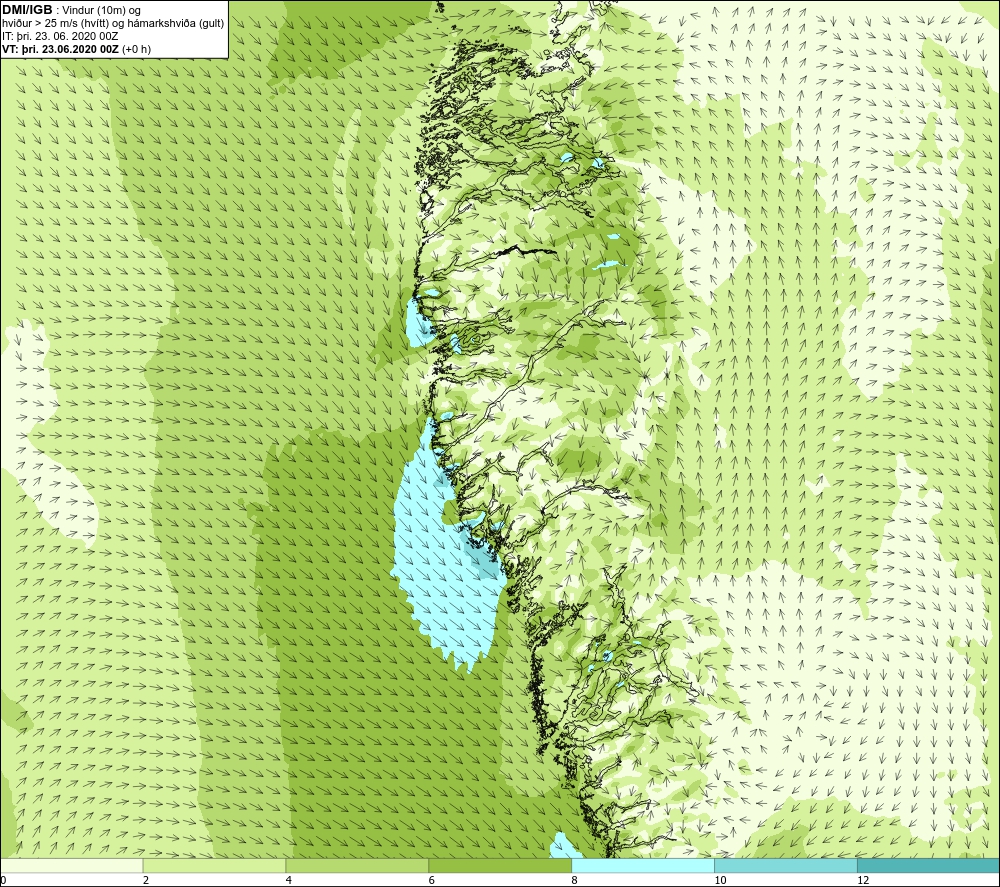Viewport: 1000px width, 887px height.
Task: Click the 10–12 m/s legend color swatch
Action: [786, 865]
